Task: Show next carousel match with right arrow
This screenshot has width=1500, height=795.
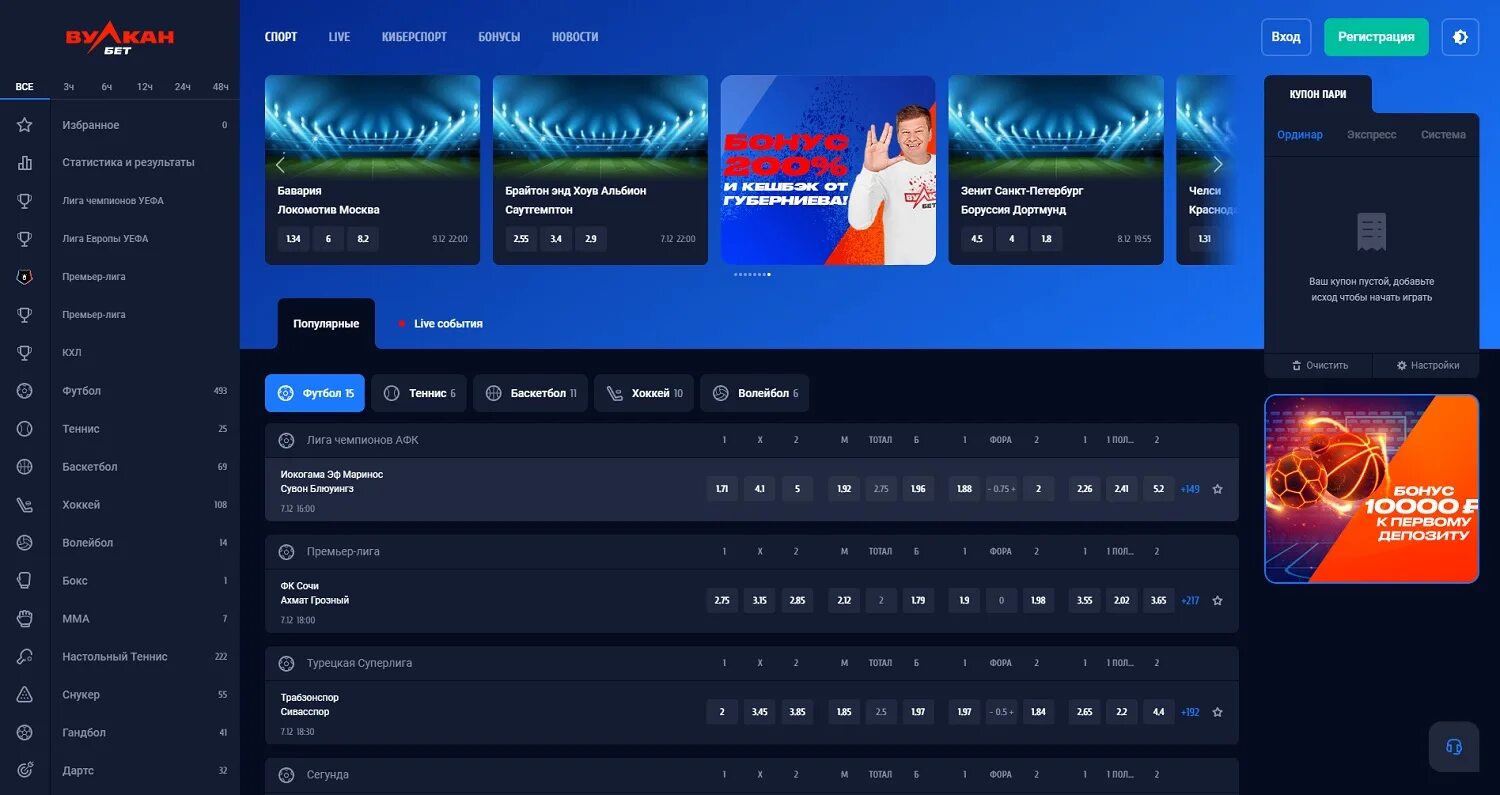Action: click(x=1217, y=165)
